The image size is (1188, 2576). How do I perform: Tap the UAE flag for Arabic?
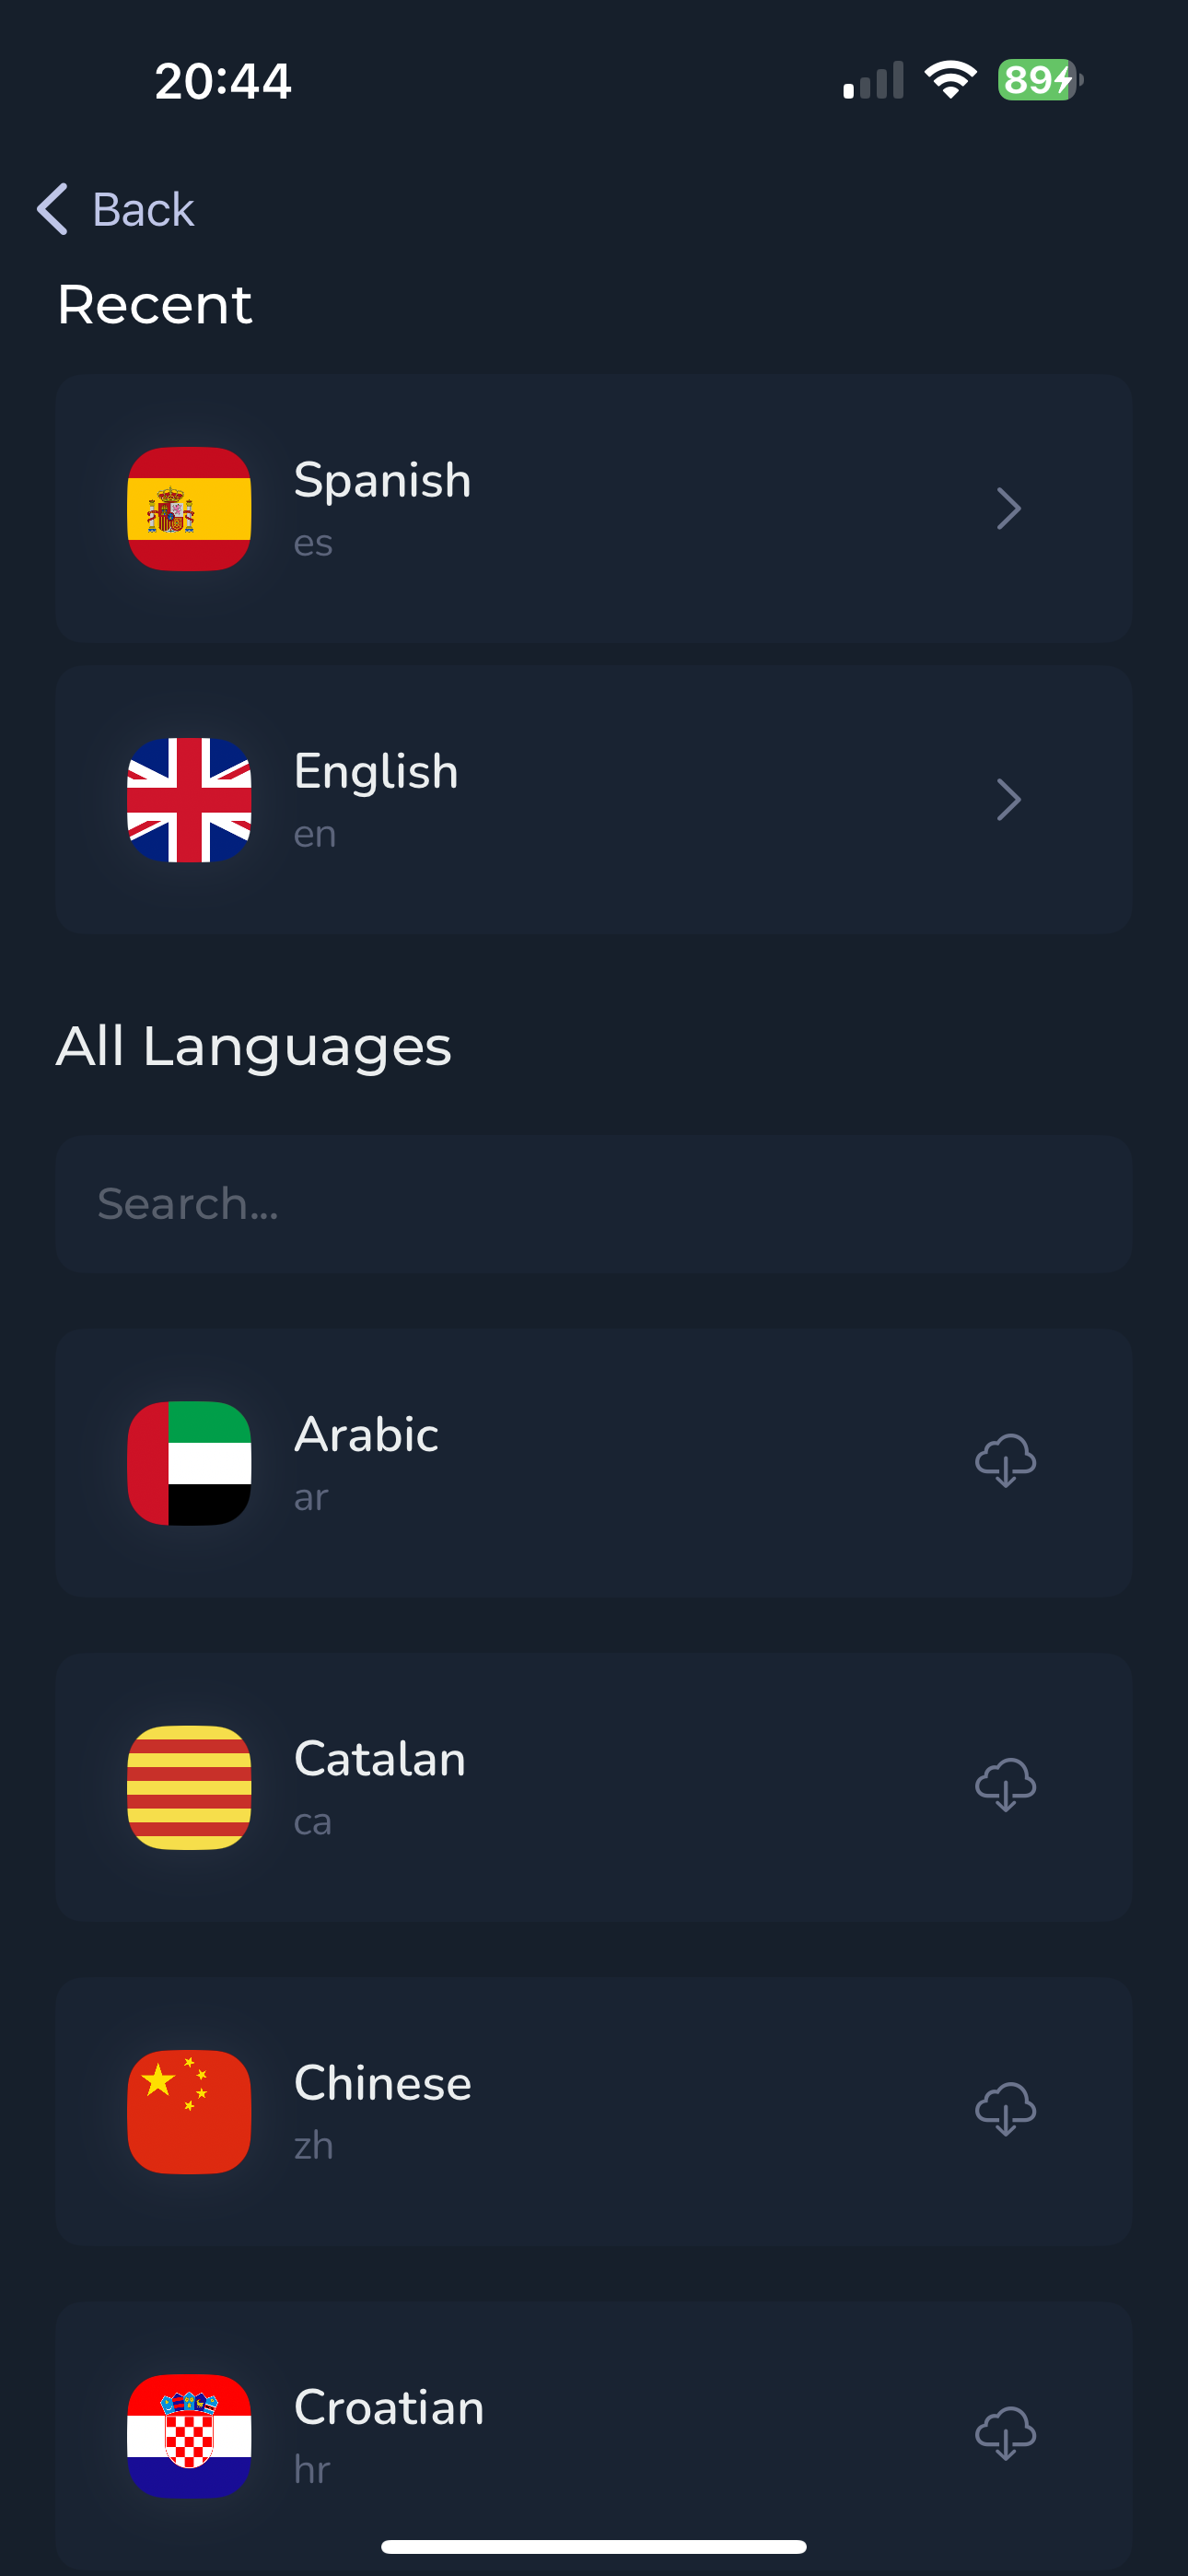[x=189, y=1463]
